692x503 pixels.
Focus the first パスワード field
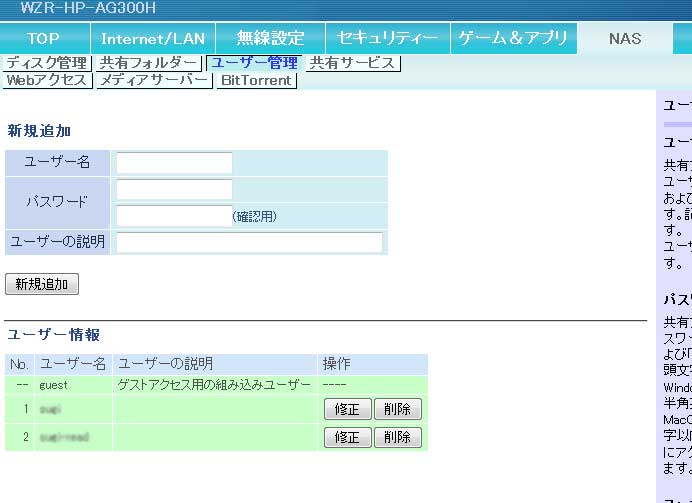coord(174,190)
